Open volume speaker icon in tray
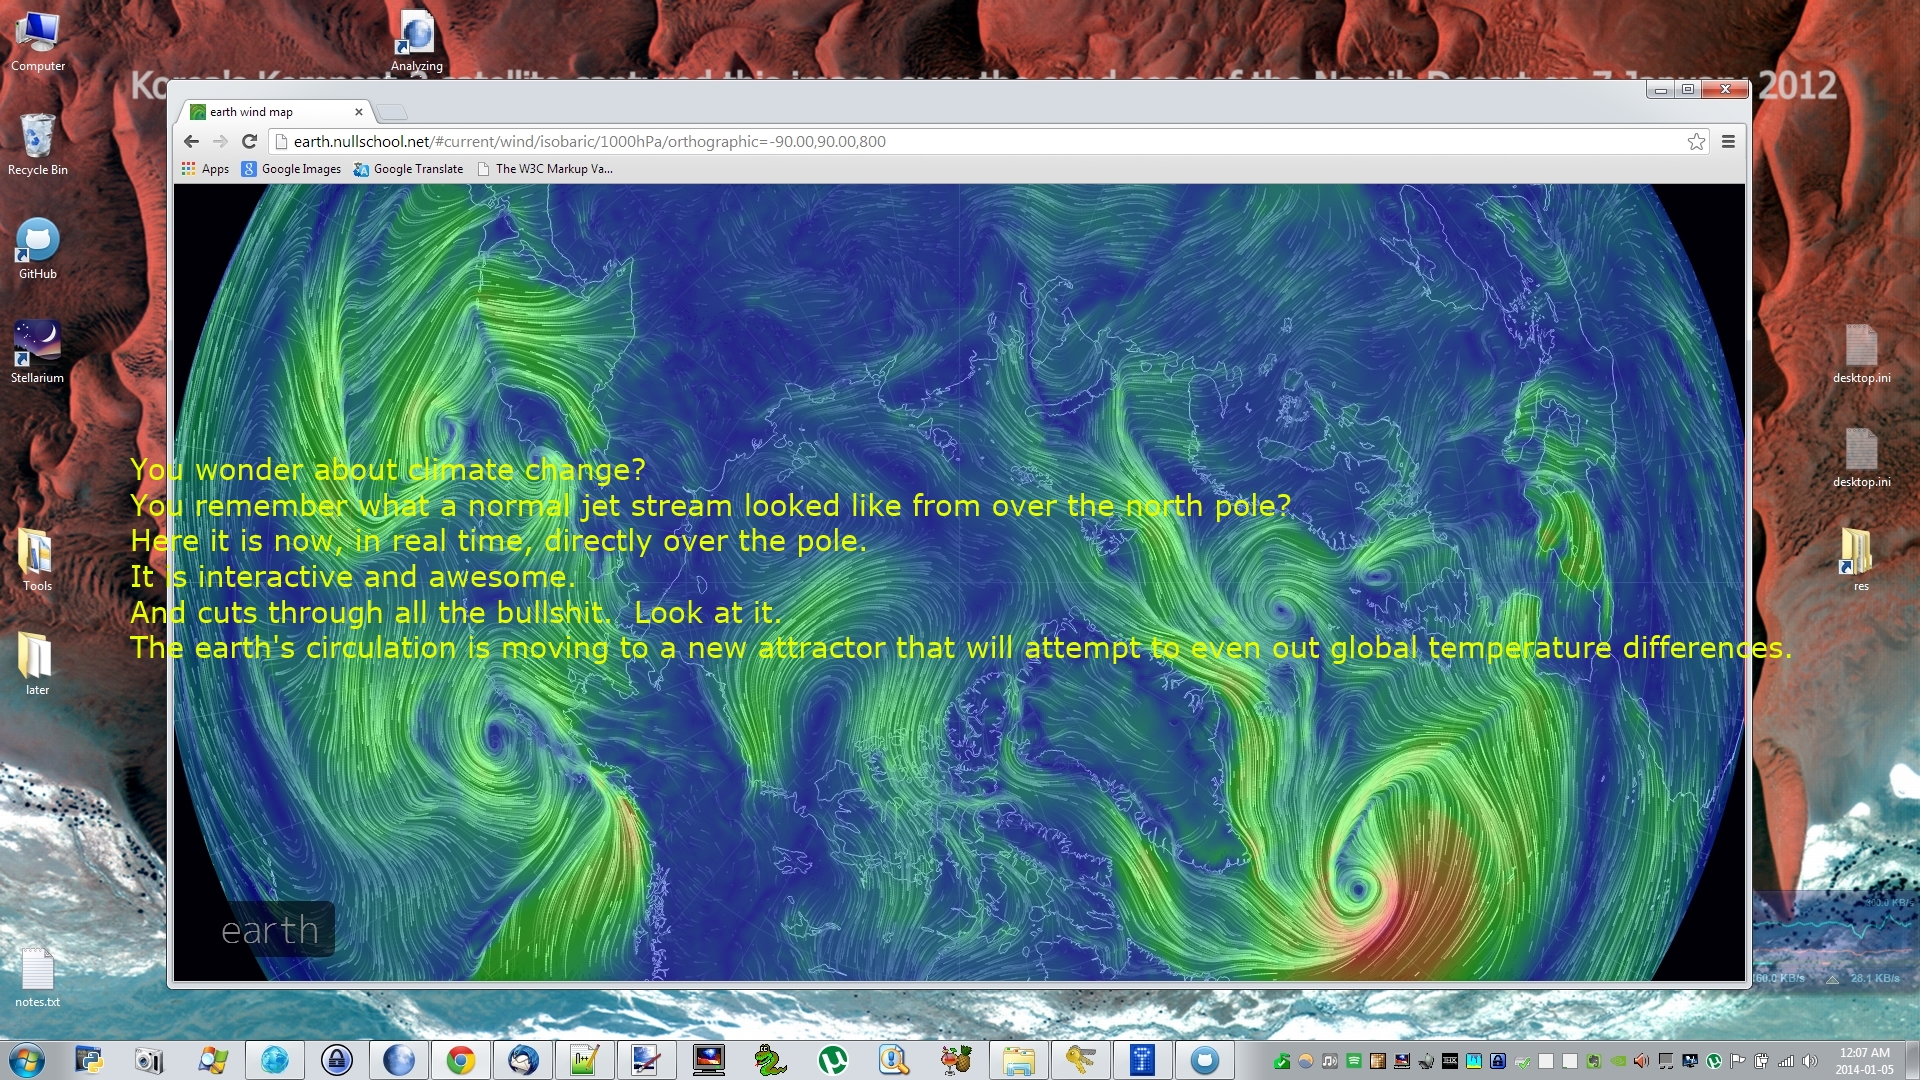Screen dimensions: 1920x1080 pyautogui.click(x=1810, y=1061)
